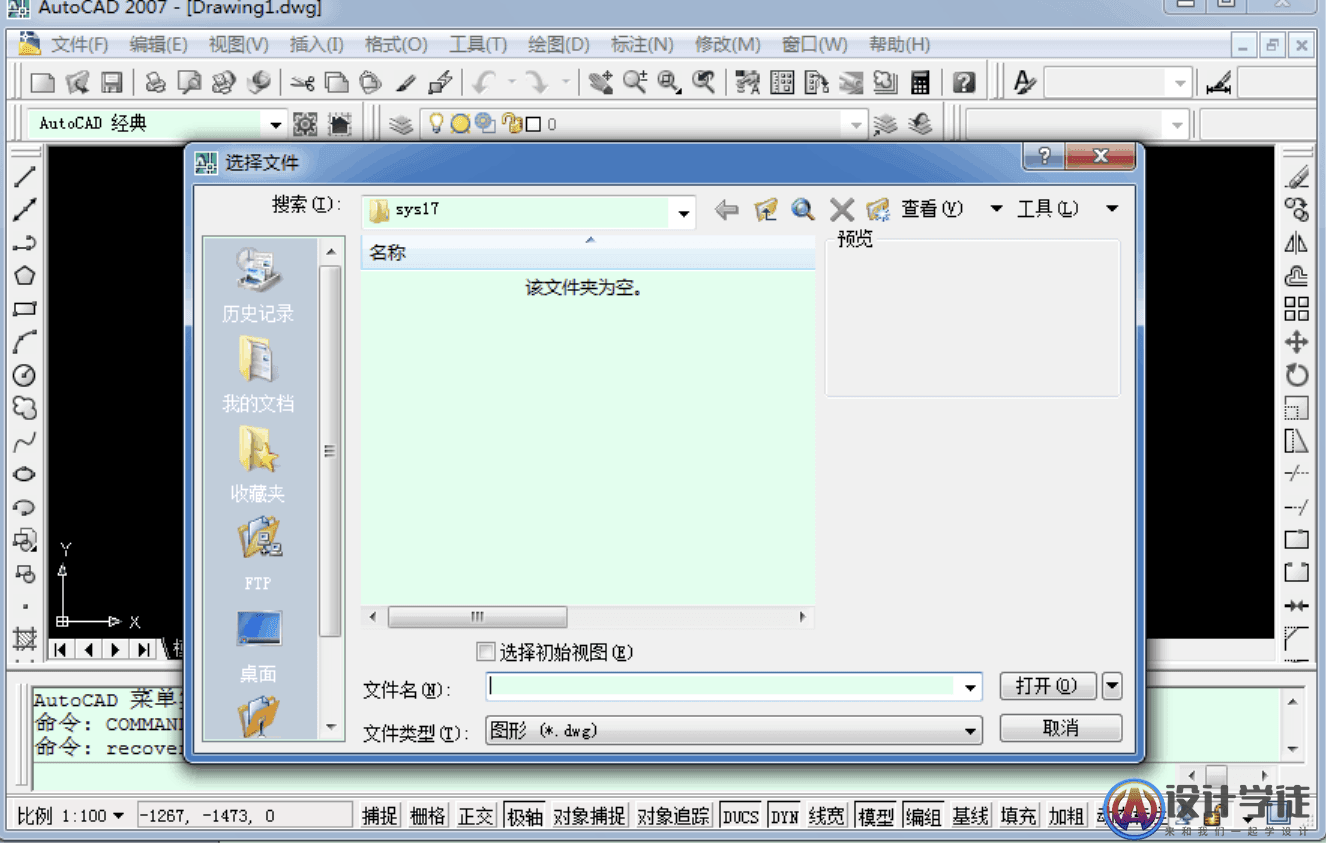Click the Match Properties brush icon

pyautogui.click(x=406, y=82)
